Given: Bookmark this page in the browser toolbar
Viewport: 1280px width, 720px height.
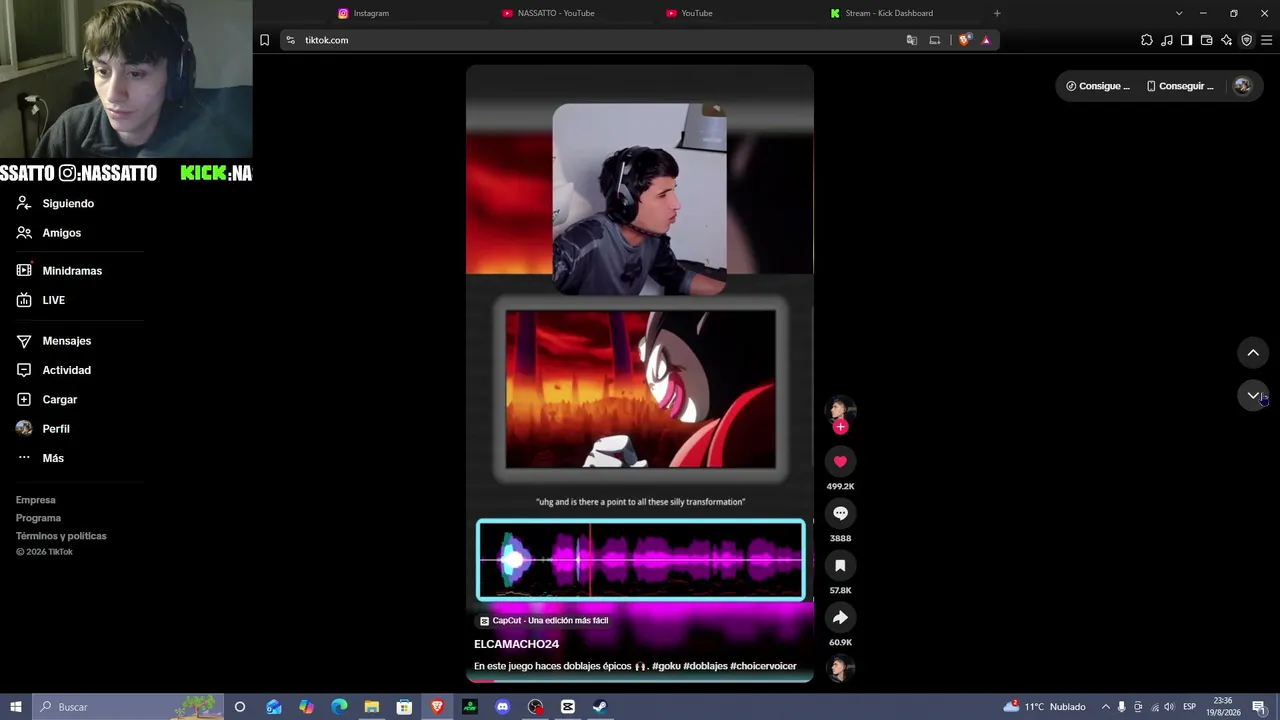Looking at the screenshot, I should tap(264, 40).
